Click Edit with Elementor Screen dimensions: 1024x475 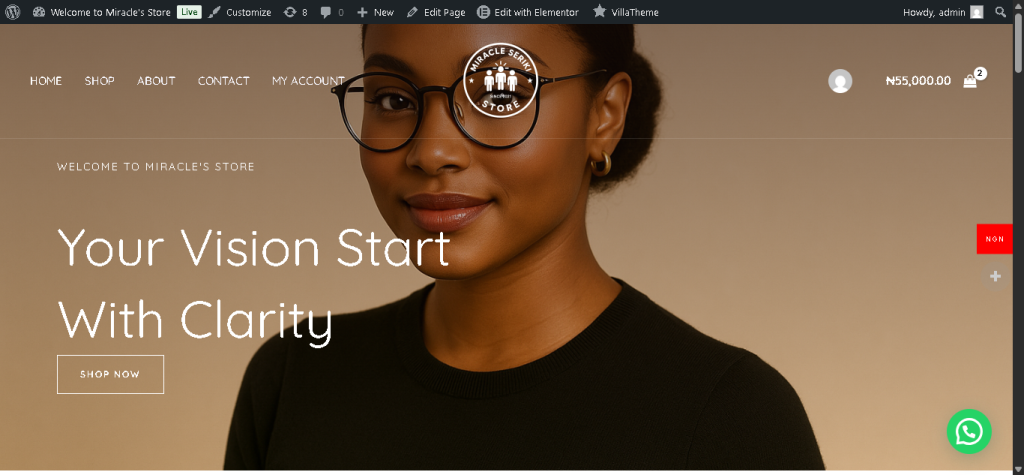[528, 12]
